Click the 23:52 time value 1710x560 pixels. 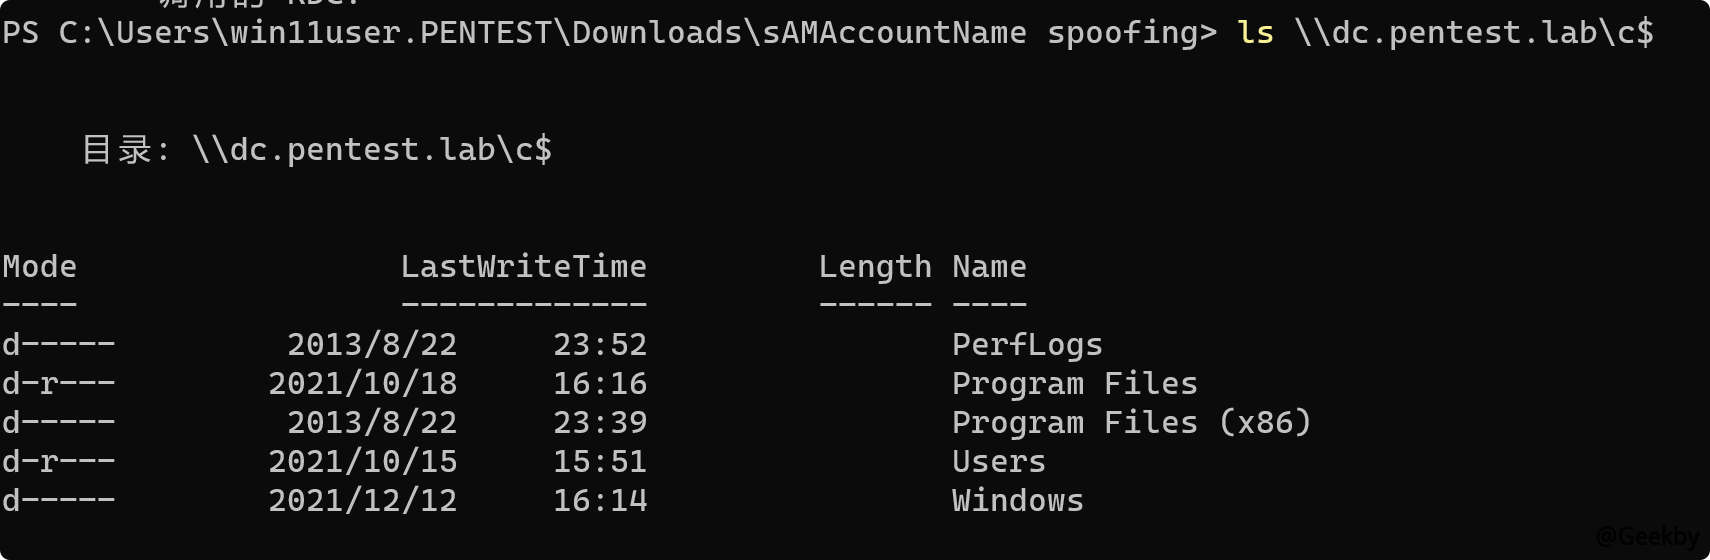(x=600, y=345)
